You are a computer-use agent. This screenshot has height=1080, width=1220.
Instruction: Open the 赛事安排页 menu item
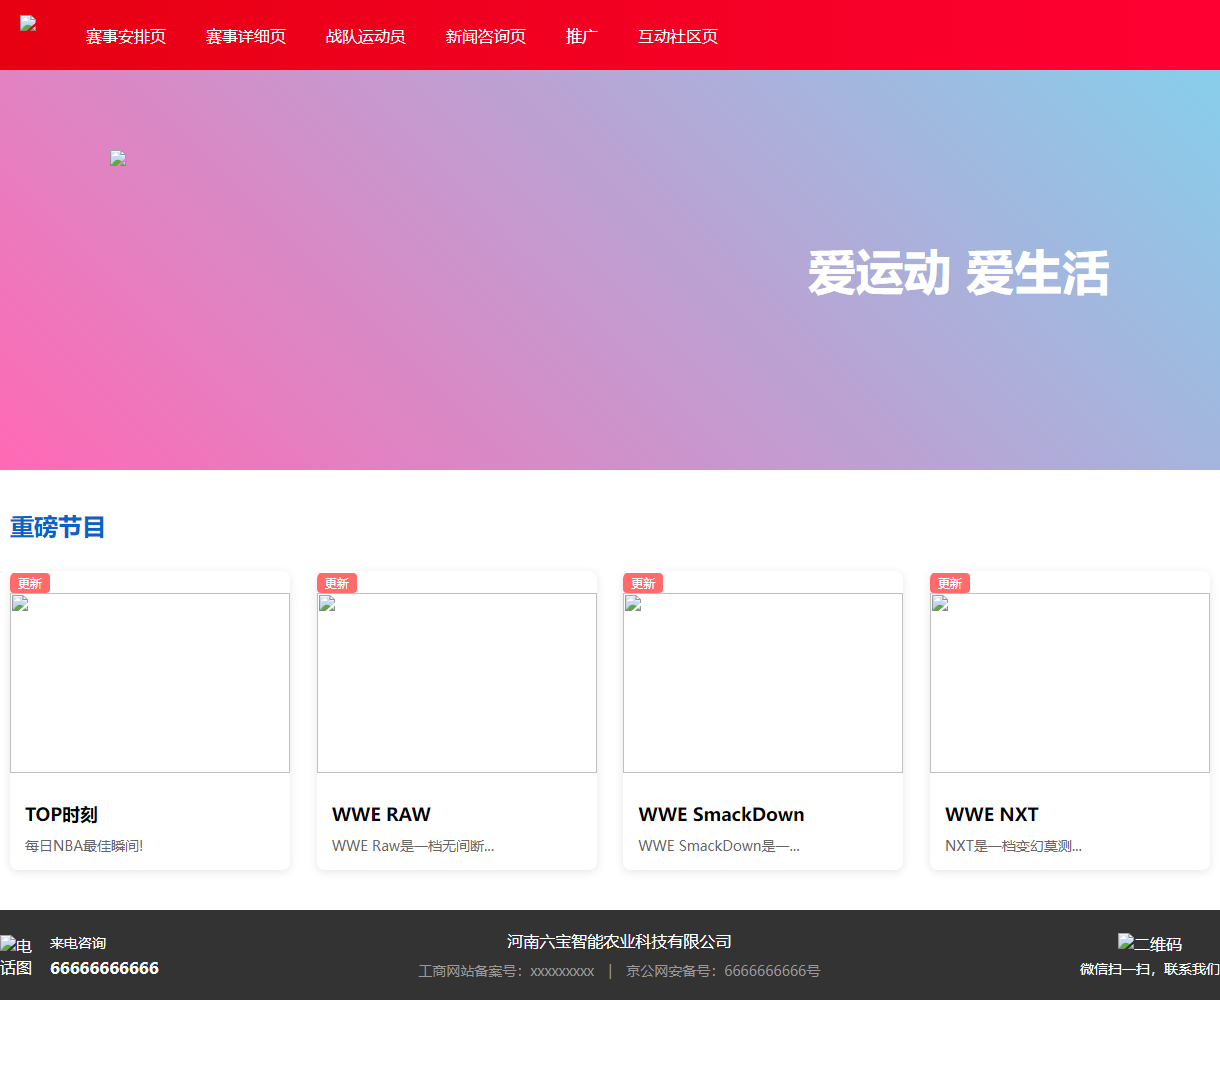click(125, 36)
